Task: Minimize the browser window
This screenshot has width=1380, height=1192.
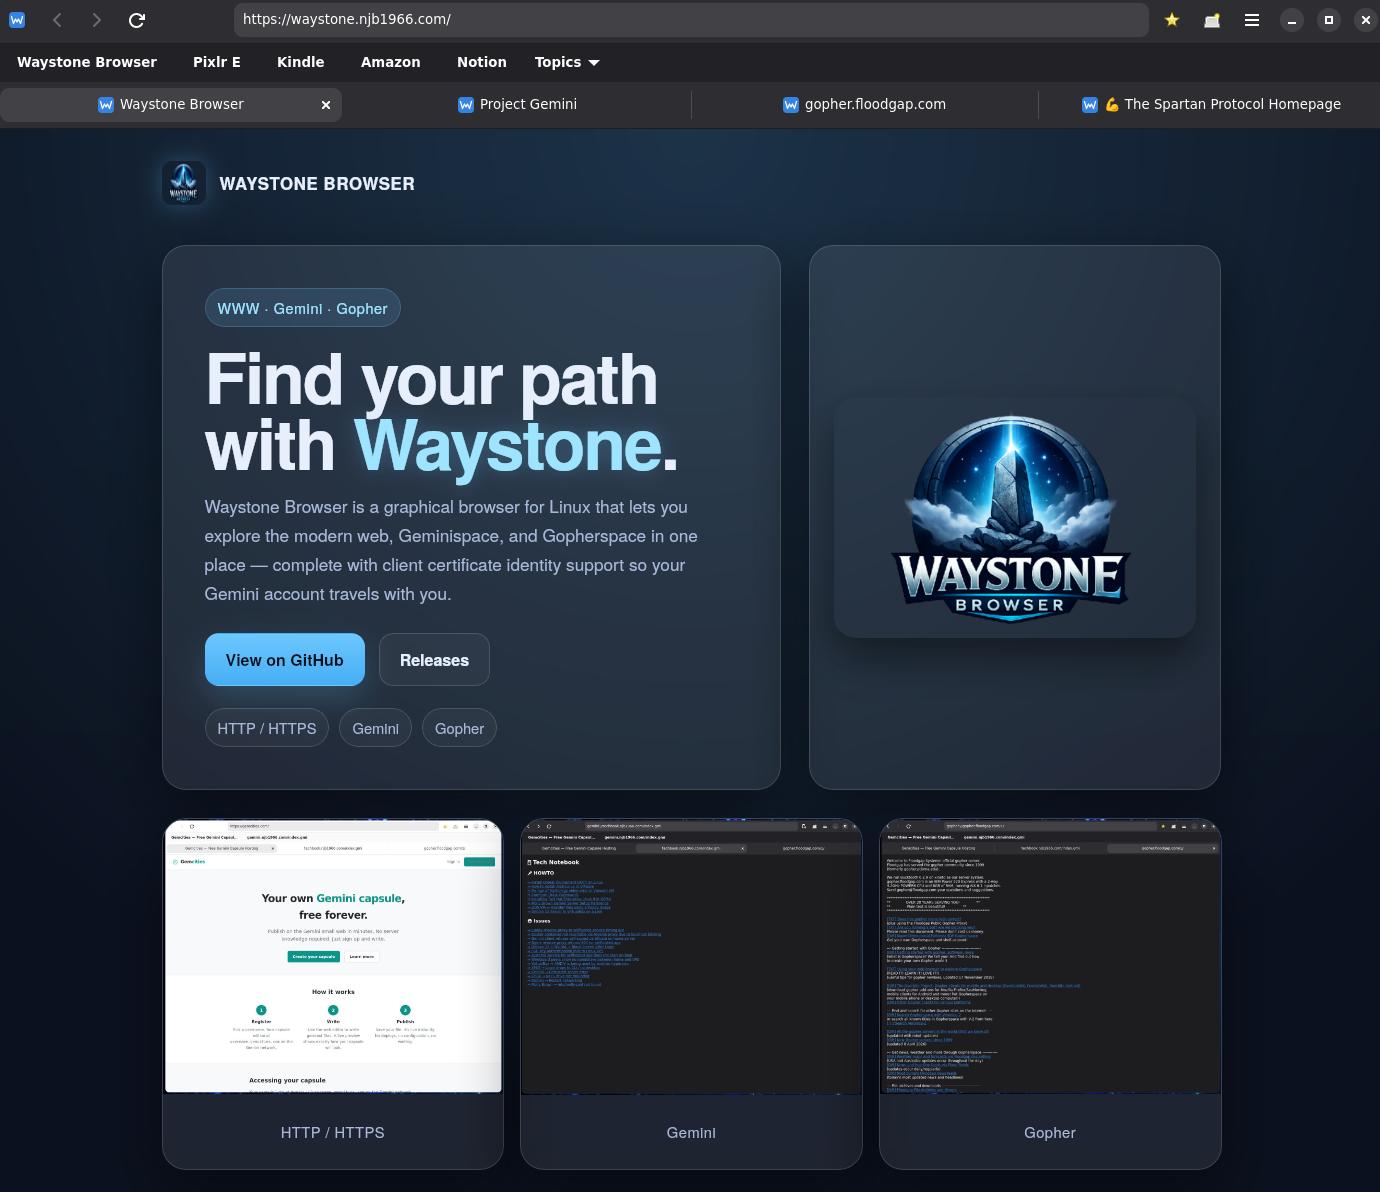Action: coord(1292,19)
